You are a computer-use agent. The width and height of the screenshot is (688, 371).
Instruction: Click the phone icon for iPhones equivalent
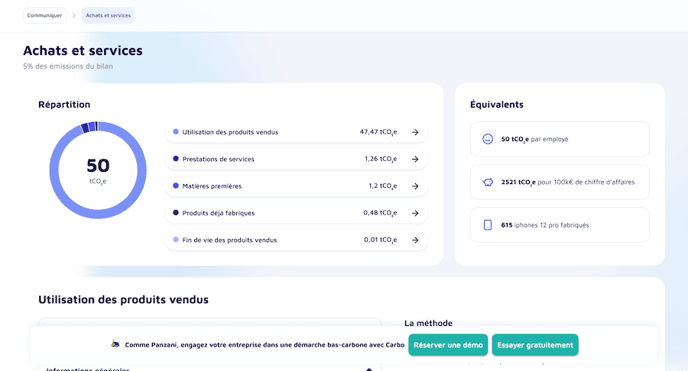[x=487, y=225]
